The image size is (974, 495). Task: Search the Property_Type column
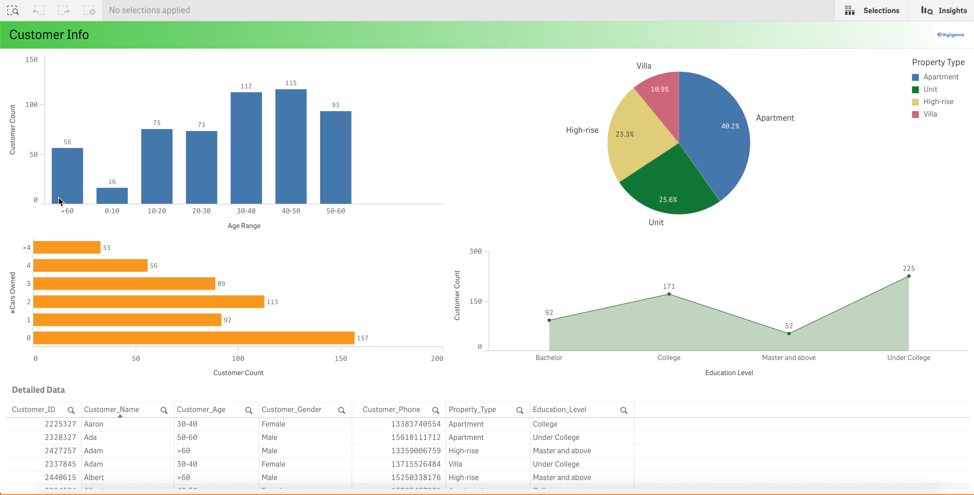520,410
